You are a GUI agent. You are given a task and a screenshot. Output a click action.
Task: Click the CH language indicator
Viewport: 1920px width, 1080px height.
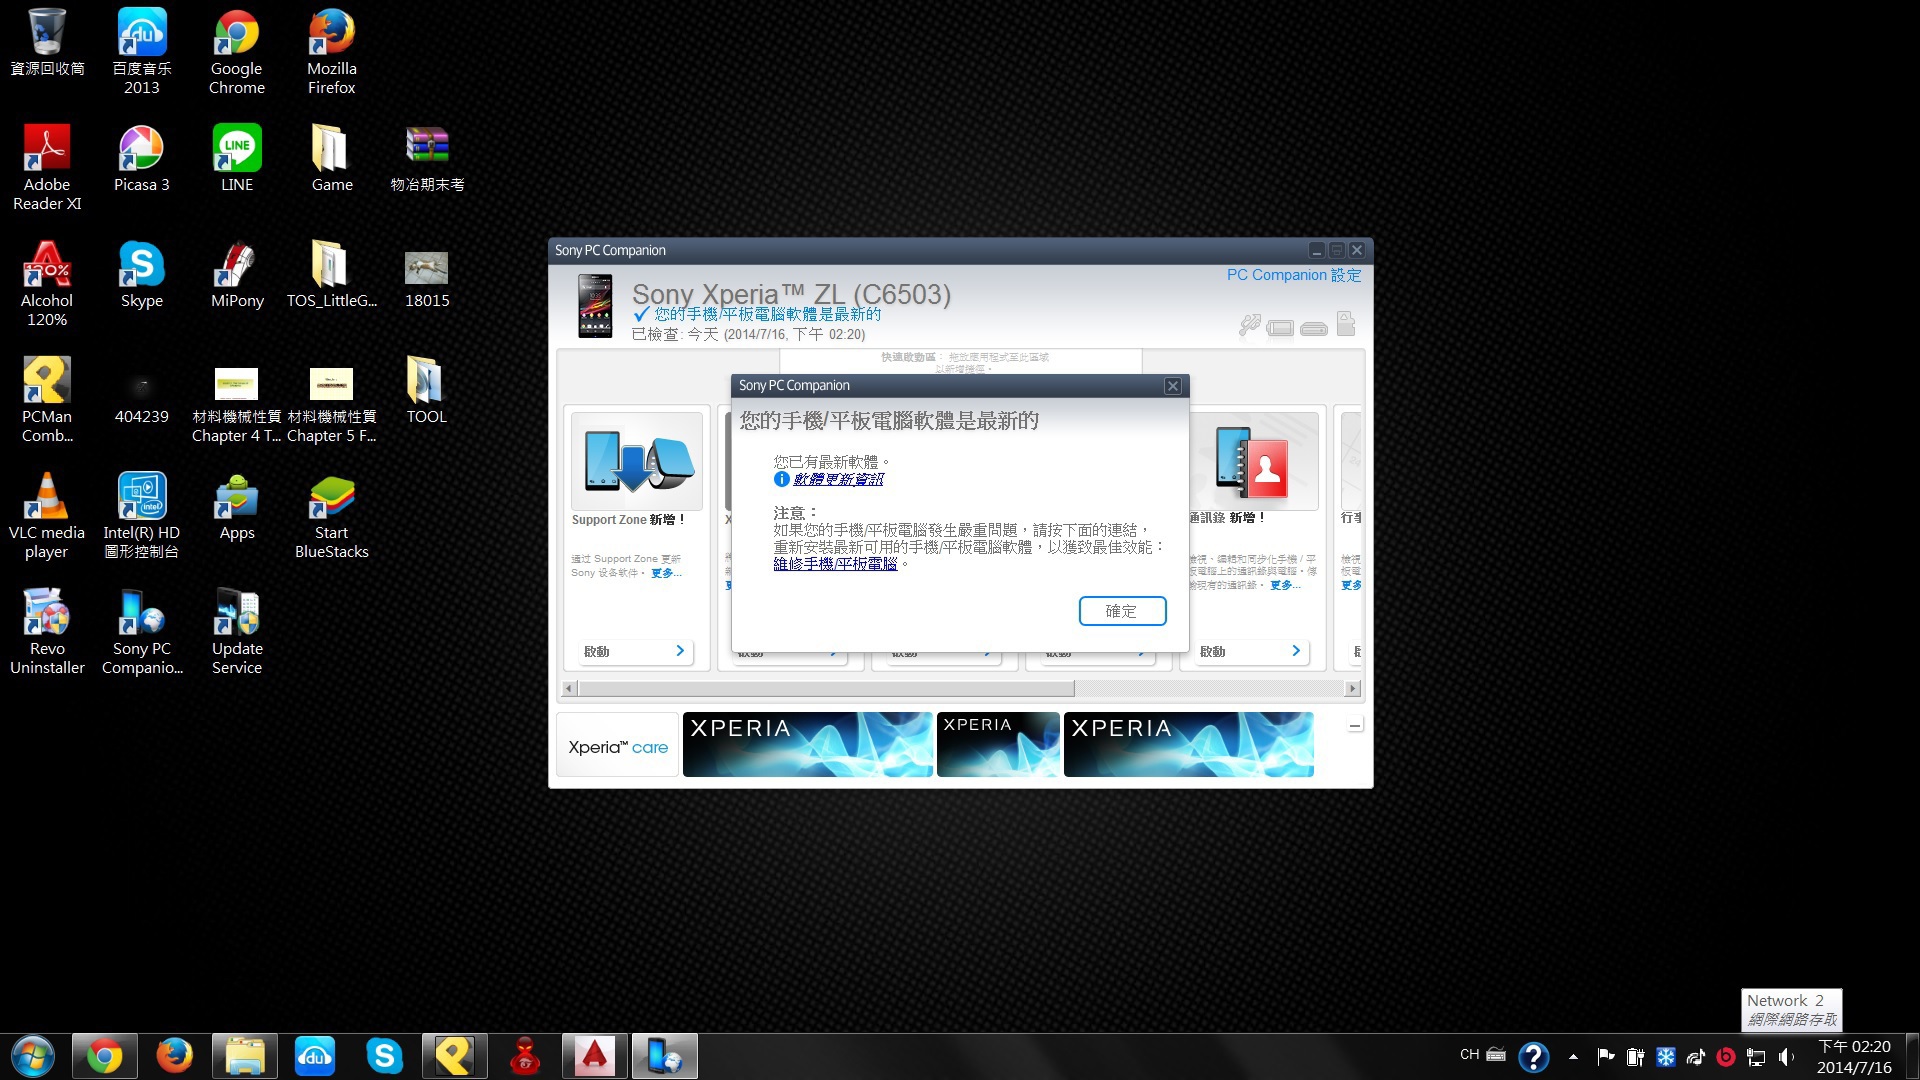(1469, 1054)
